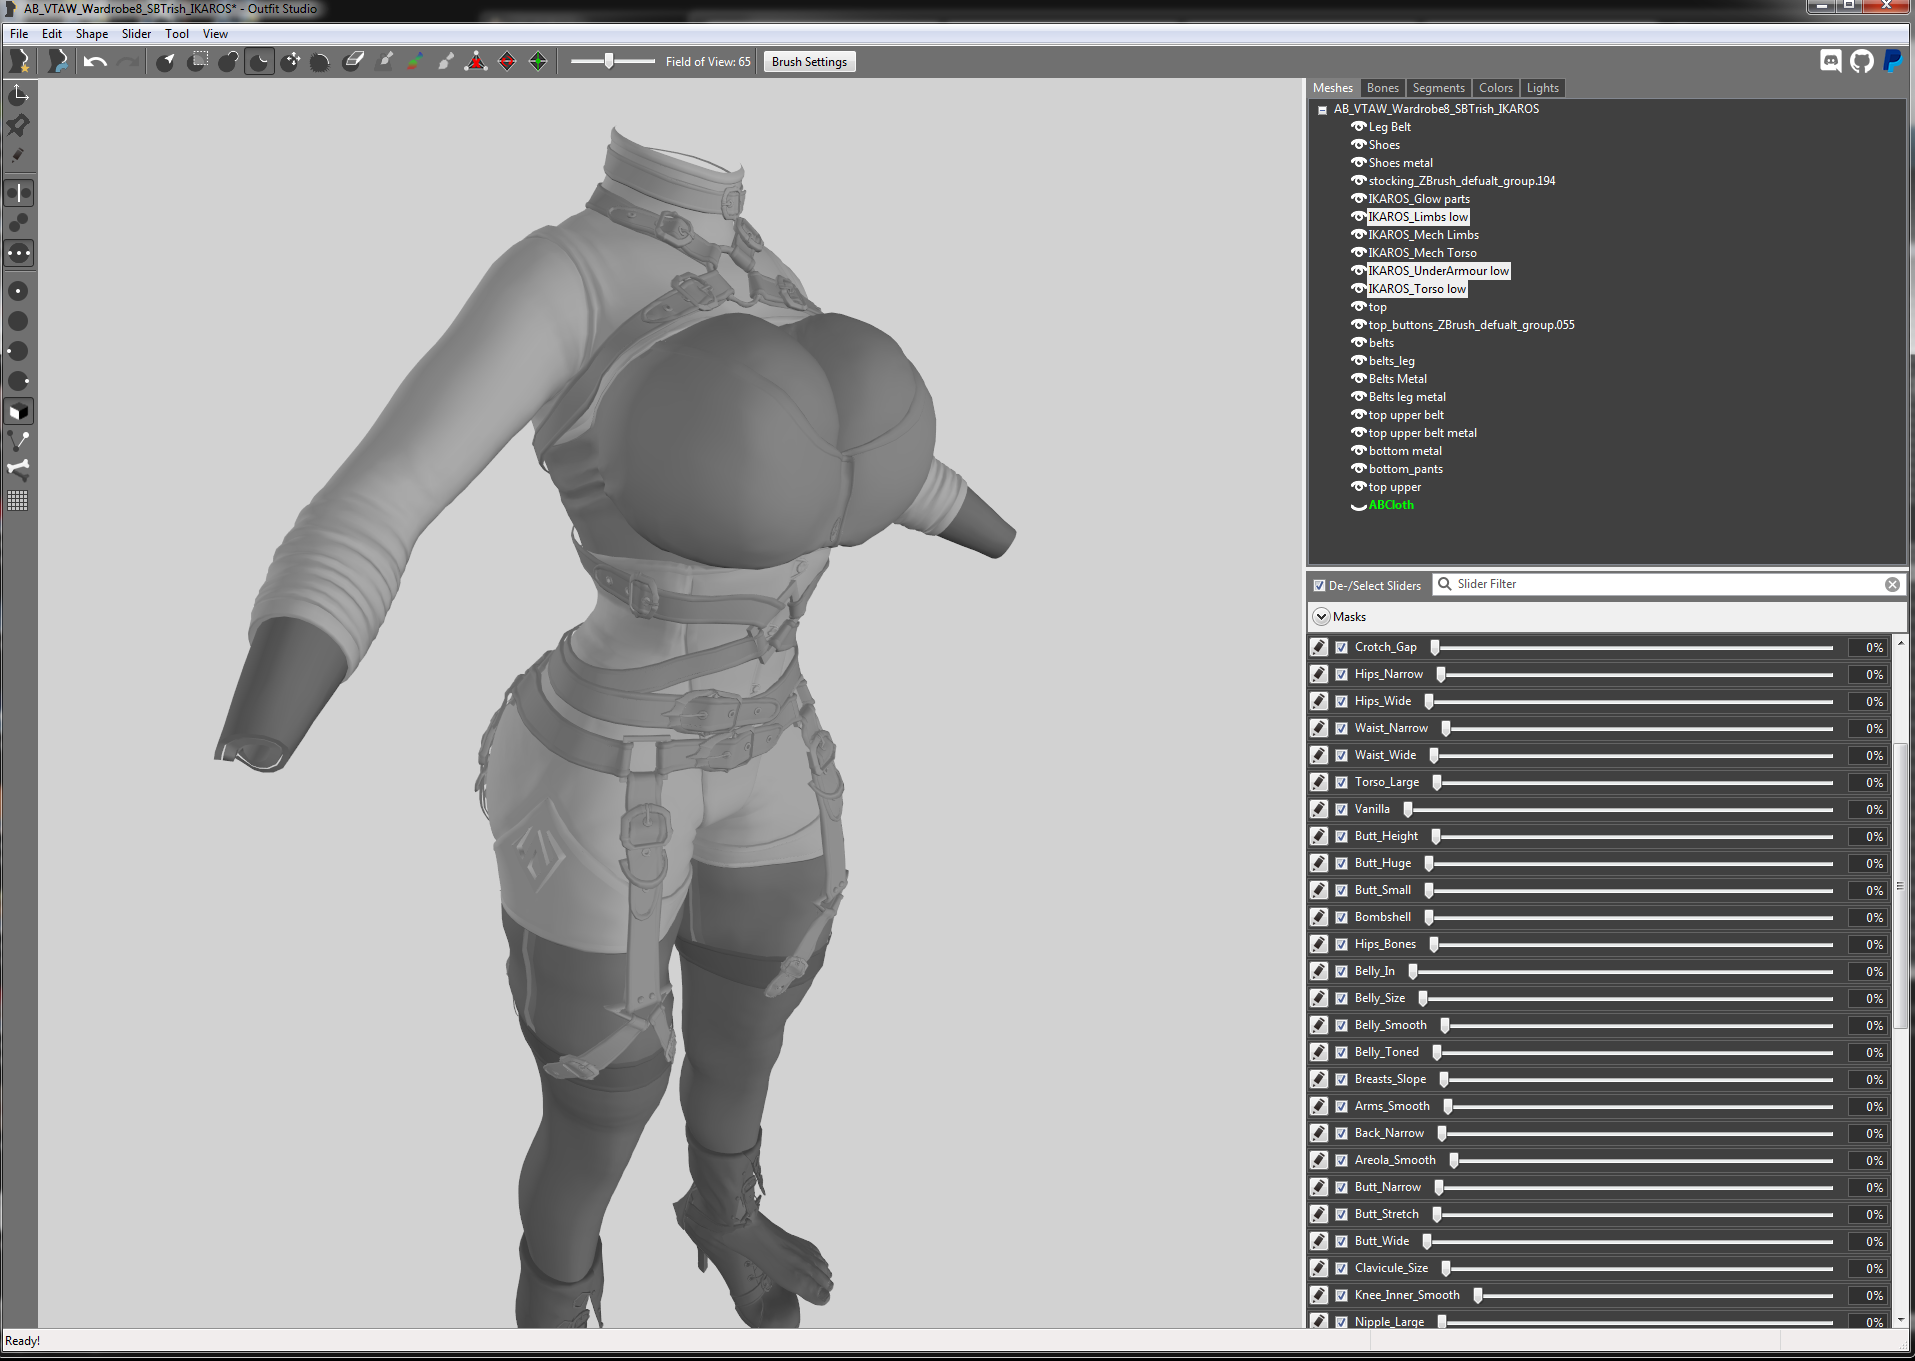Clear the Slider Filter field
Screen dimensions: 1915x1361
click(1892, 584)
